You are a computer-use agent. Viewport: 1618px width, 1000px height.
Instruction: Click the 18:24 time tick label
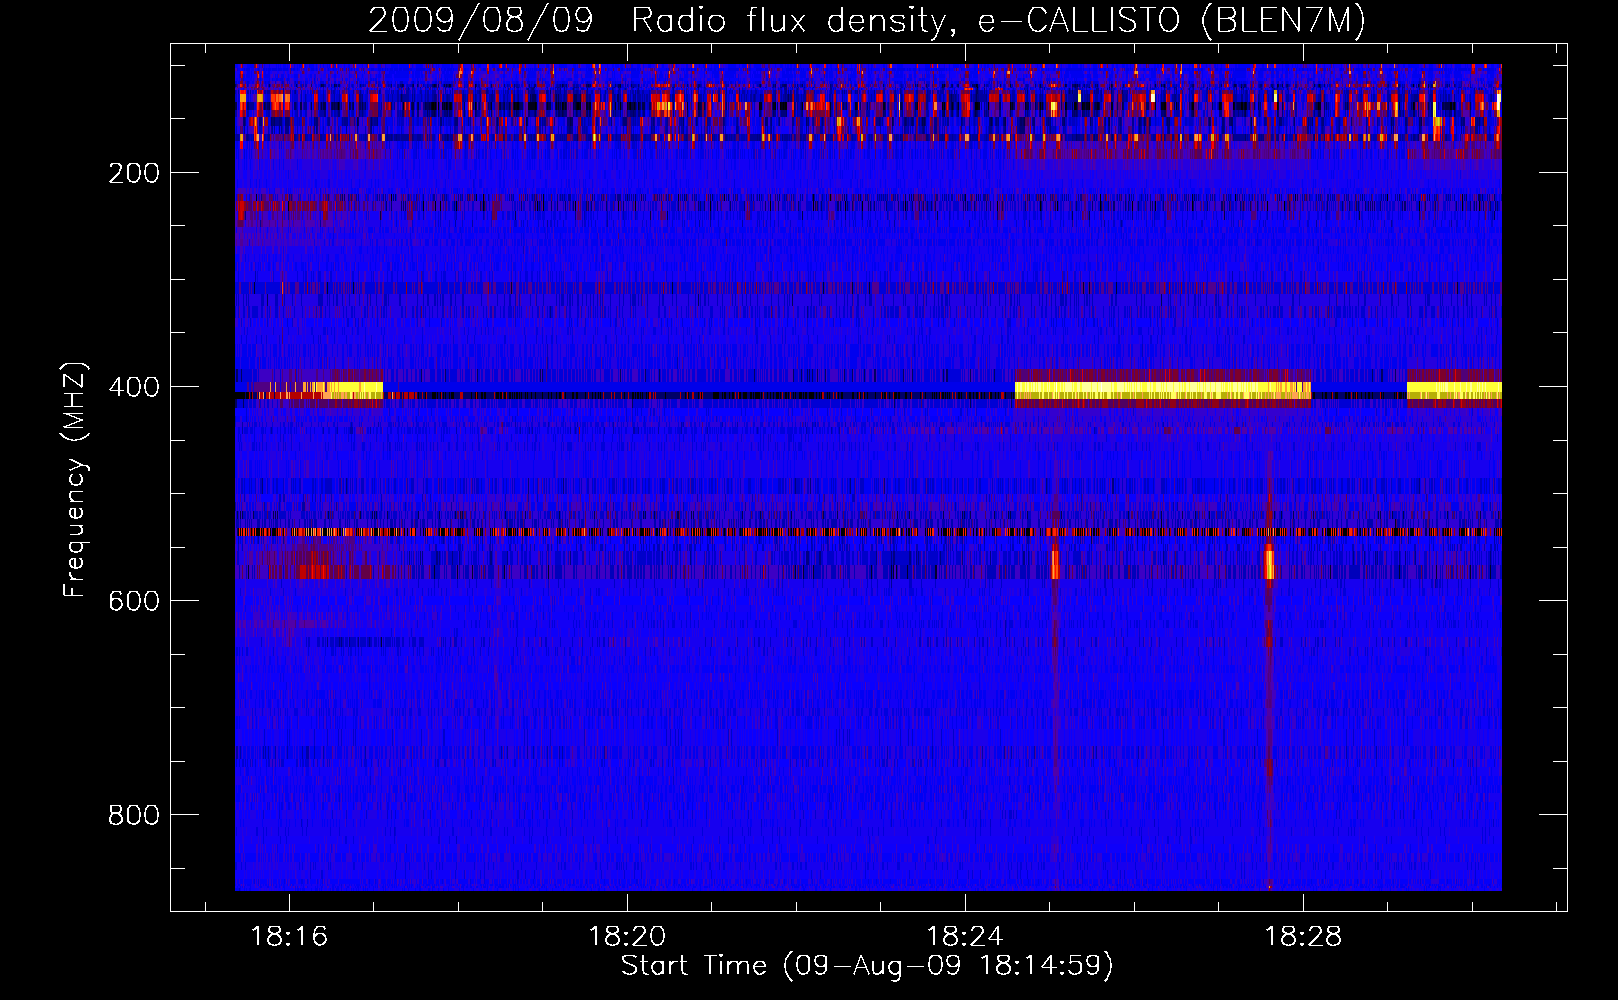click(x=965, y=937)
